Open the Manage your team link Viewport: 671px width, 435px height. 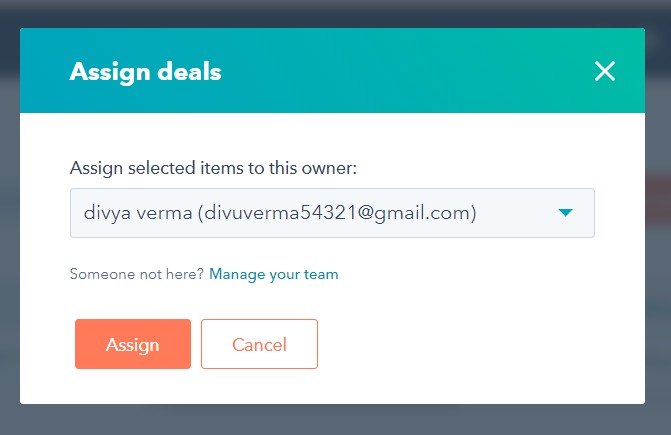273,274
